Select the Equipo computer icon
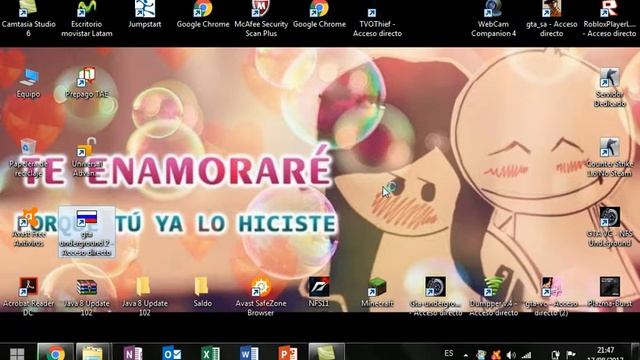The height and width of the screenshot is (360, 640). (28, 84)
